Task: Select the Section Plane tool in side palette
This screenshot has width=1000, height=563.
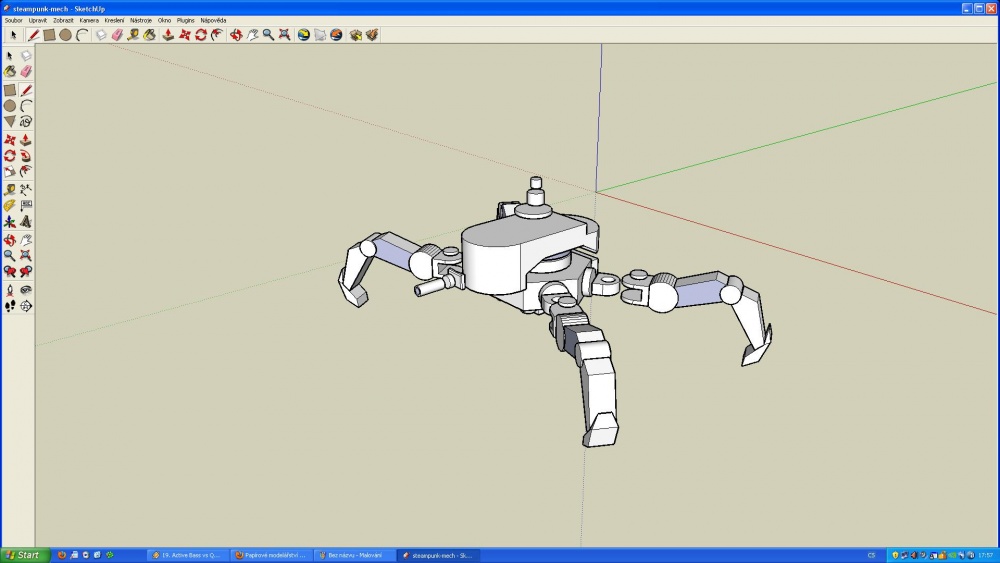Action: point(26,306)
